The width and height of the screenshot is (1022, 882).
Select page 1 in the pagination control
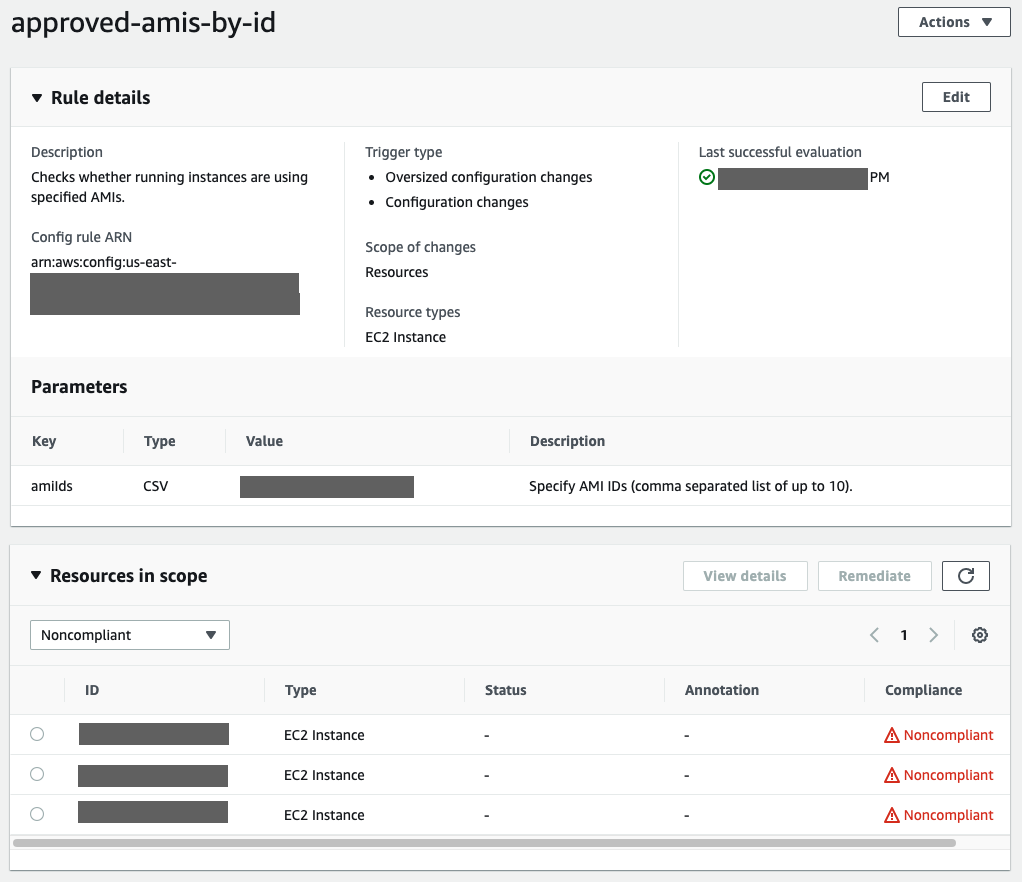pos(904,635)
